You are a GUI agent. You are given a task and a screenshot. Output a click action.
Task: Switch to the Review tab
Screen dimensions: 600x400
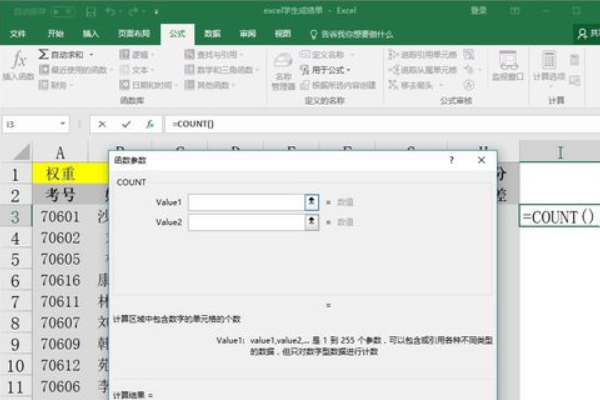point(248,34)
